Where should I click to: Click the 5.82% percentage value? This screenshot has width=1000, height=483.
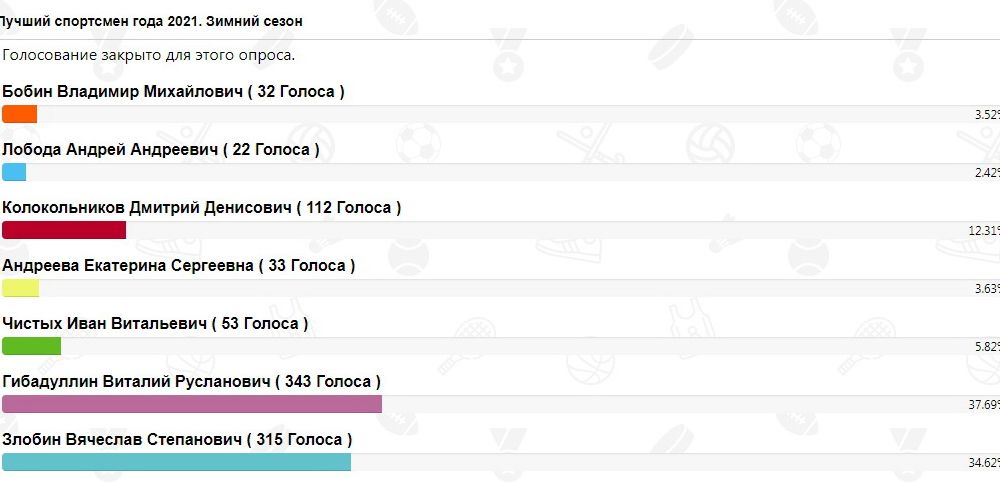[x=987, y=347]
